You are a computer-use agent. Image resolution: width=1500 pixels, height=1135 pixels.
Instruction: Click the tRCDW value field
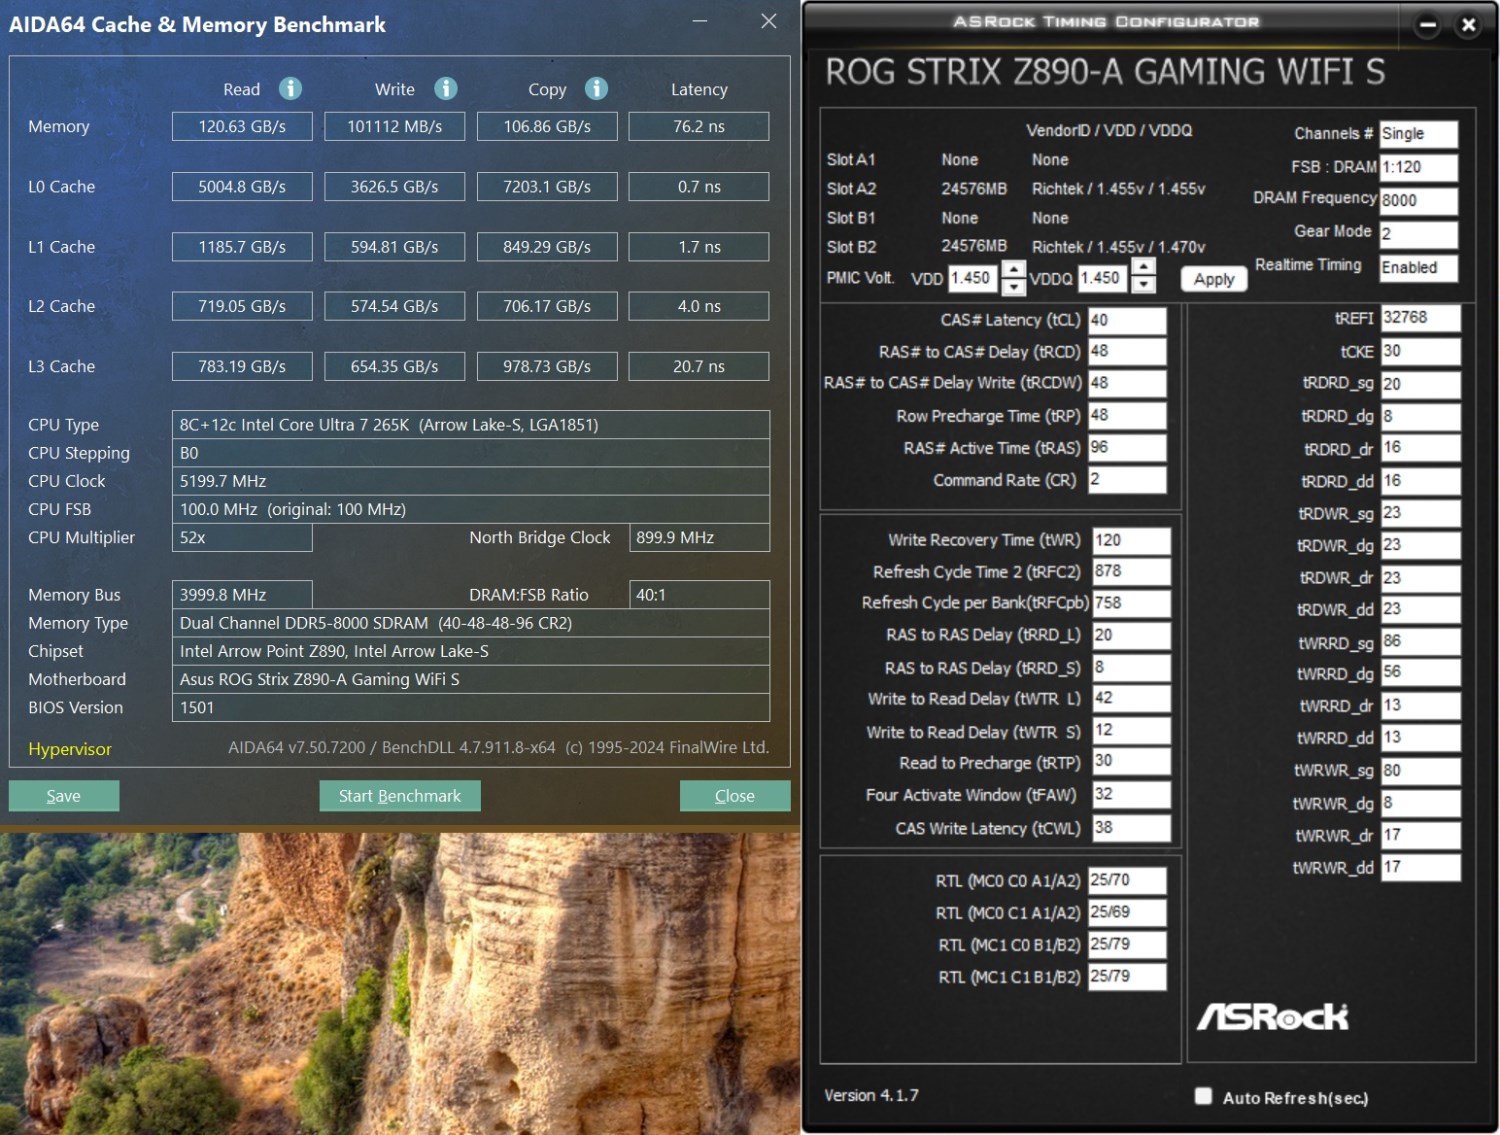(x=1127, y=383)
